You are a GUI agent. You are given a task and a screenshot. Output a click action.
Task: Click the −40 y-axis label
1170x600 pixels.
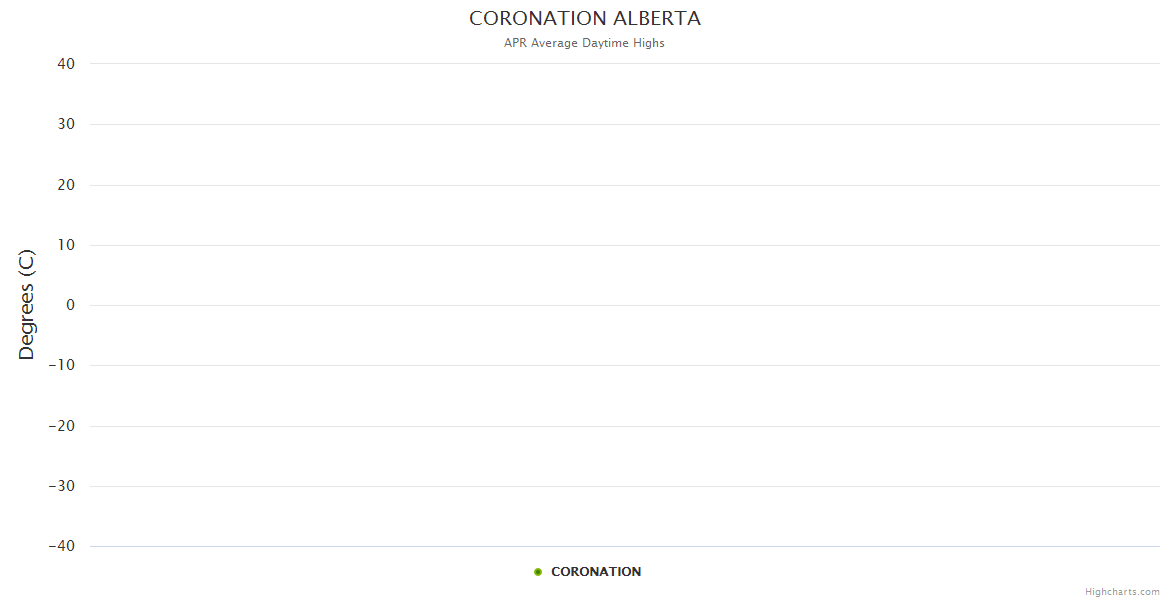point(62,546)
